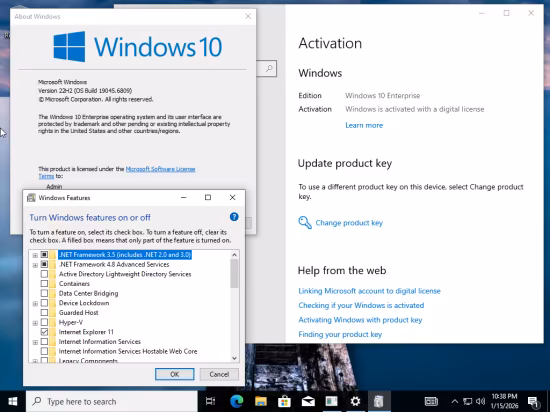Open the network tray icon
This screenshot has height=412, width=550.
pyautogui.click(x=468, y=401)
